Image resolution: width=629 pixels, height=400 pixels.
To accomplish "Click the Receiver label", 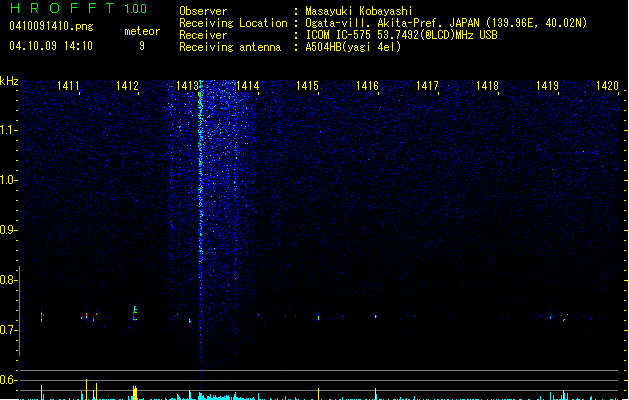I will [x=203, y=35].
